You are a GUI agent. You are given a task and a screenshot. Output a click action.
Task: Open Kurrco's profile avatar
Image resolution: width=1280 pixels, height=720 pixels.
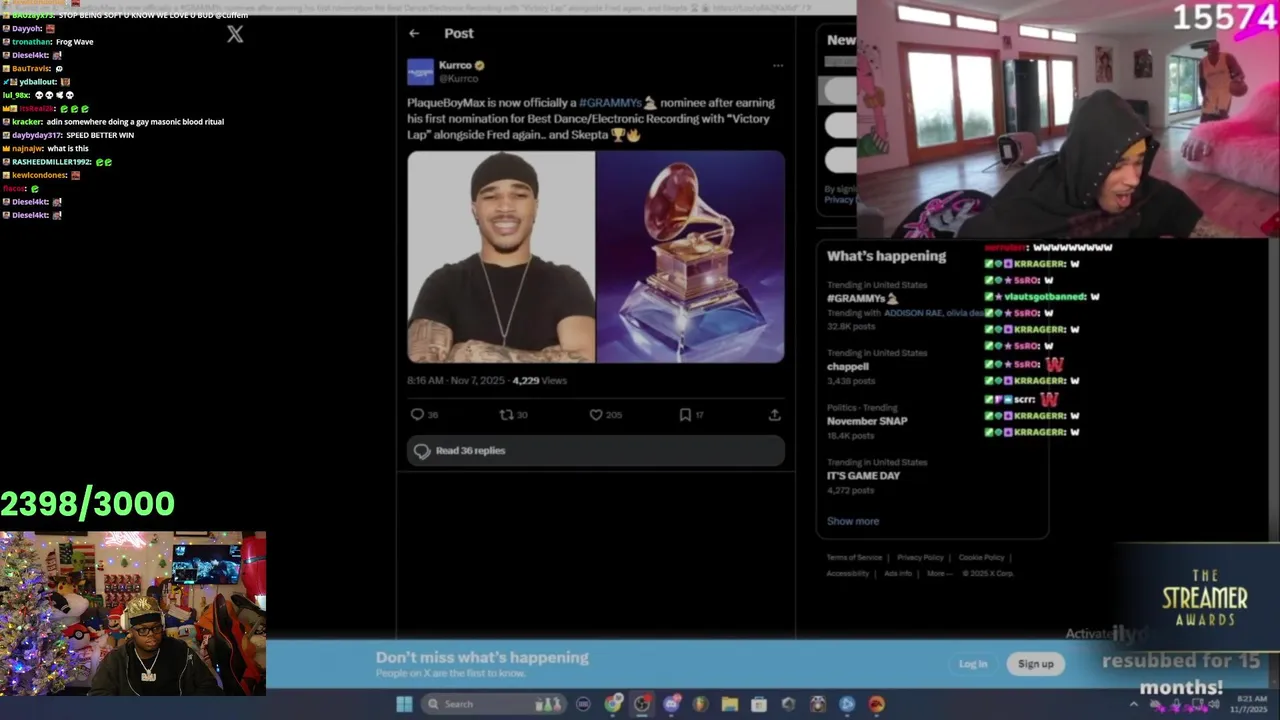421,72
